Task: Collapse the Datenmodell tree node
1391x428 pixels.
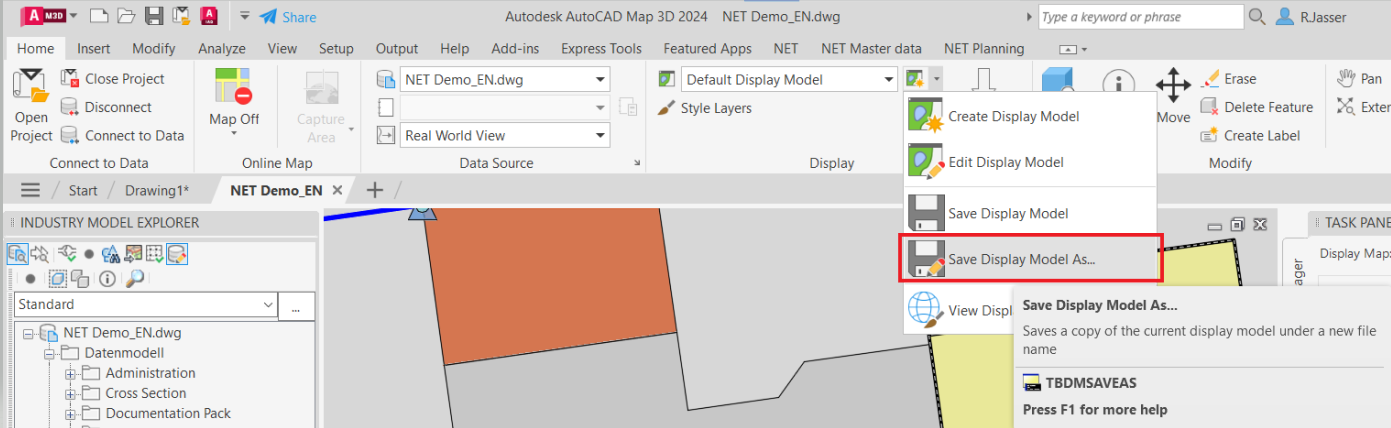Action: 48,354
